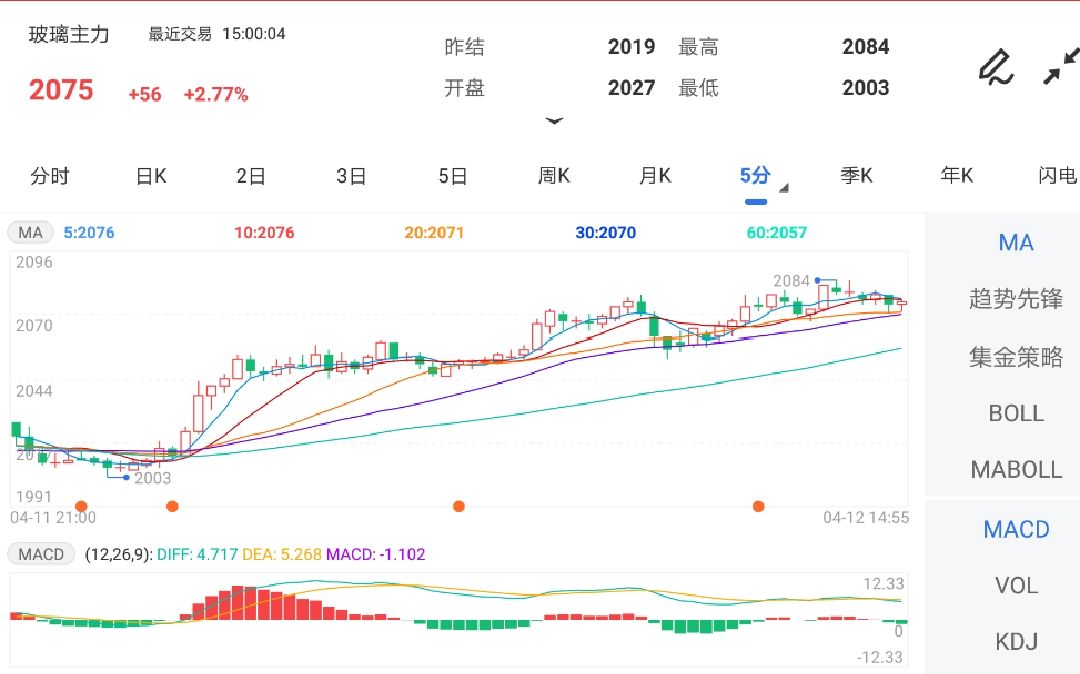1080x674 pixels.
Task: Click the MACD label pill in the indicator panel
Action: click(x=40, y=553)
